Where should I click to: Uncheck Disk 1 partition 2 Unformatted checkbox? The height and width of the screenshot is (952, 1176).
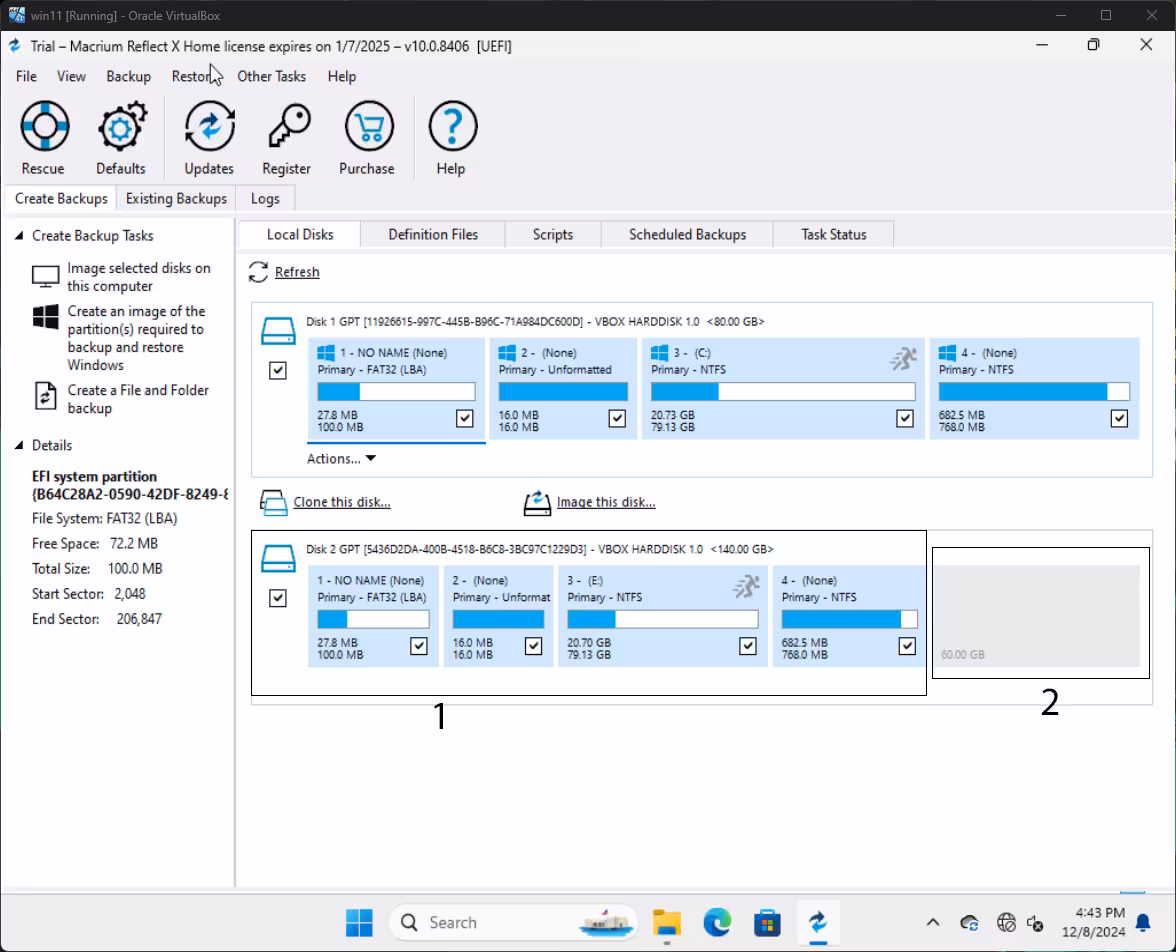pyautogui.click(x=617, y=419)
